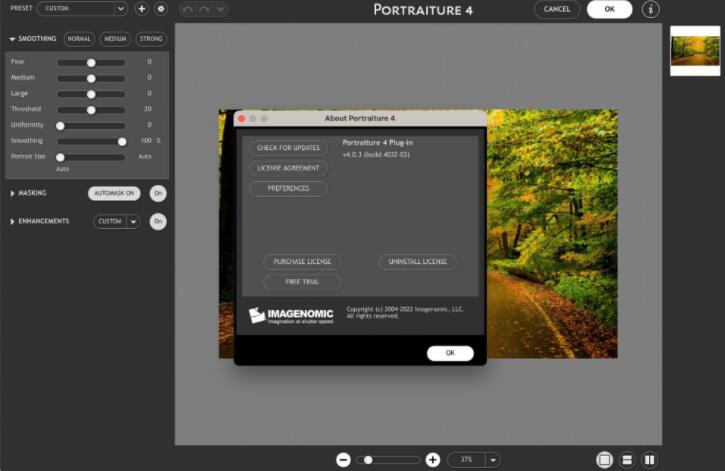Toggle Masking On switch
Screen dimensions: 725x471
158,193
